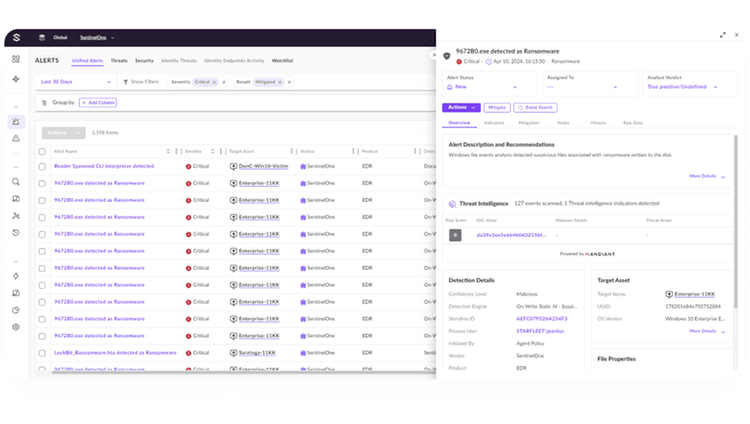
Task: Remove the Critical severity filter chip
Action: click(x=214, y=82)
